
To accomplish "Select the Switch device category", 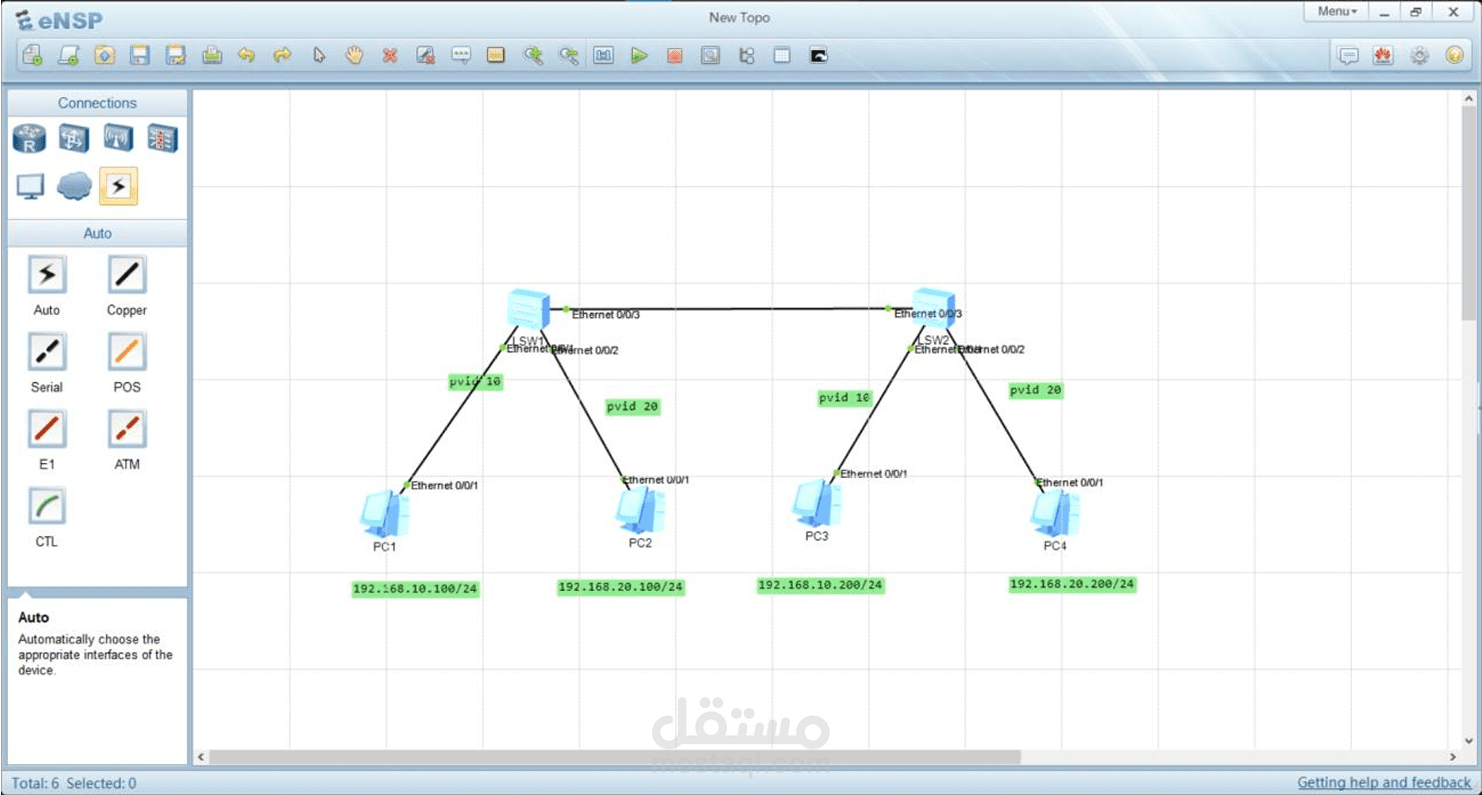I will (x=74, y=138).
